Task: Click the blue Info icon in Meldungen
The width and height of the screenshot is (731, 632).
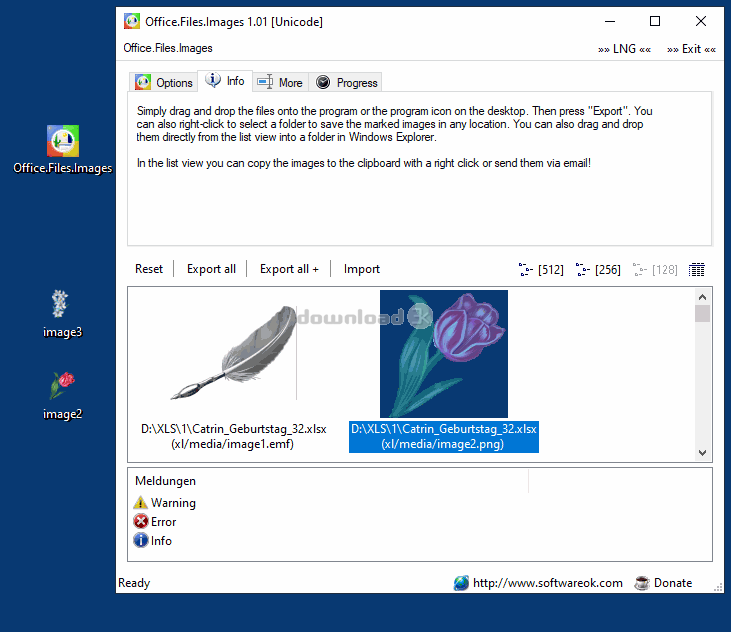Action: pos(140,540)
